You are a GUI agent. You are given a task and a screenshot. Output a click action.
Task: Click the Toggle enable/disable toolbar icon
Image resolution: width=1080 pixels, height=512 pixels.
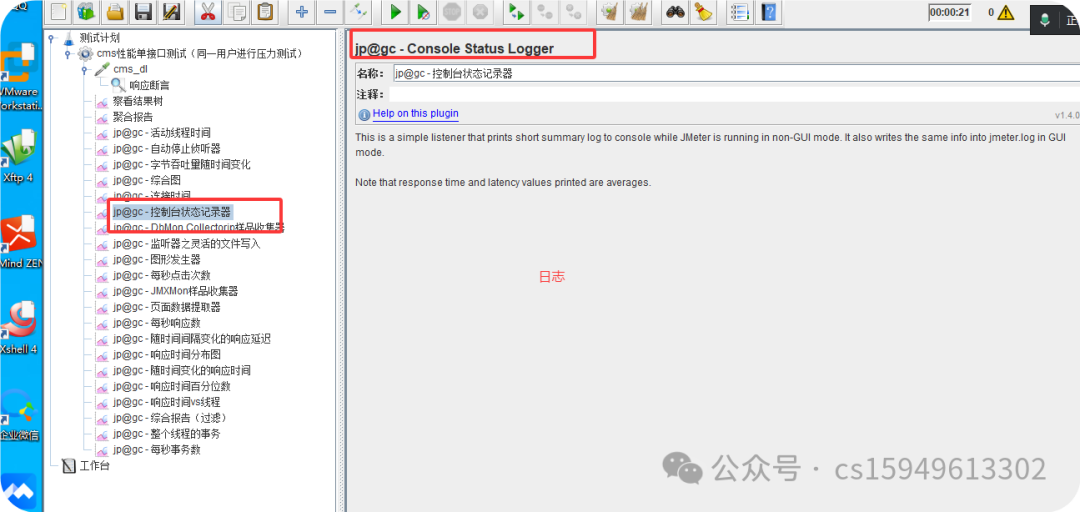click(x=359, y=11)
